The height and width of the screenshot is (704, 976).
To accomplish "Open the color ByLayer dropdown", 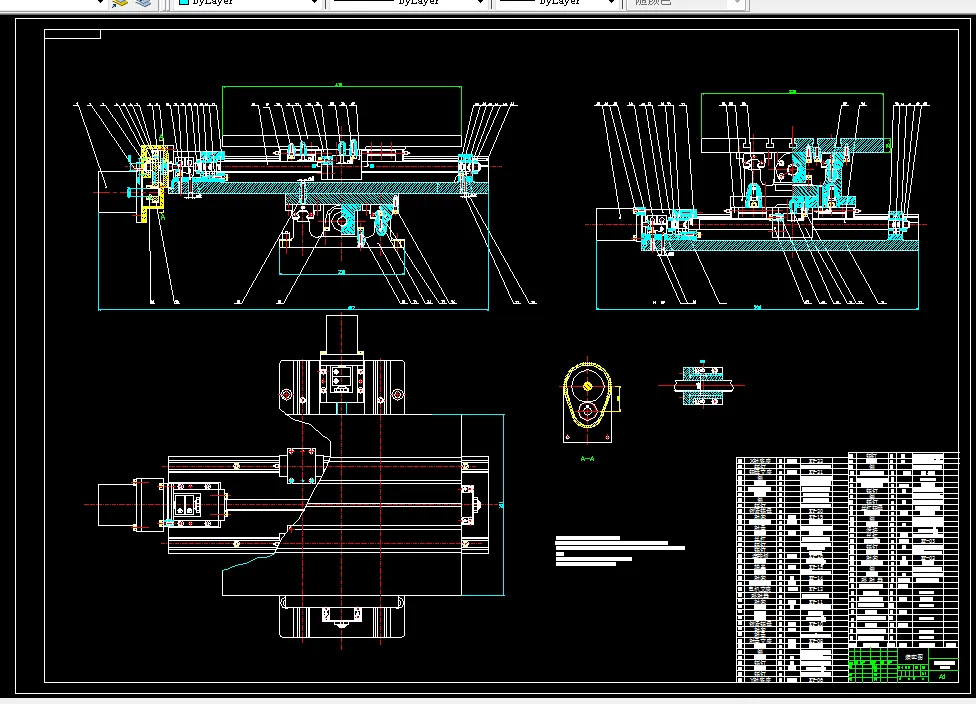I will pos(248,3).
